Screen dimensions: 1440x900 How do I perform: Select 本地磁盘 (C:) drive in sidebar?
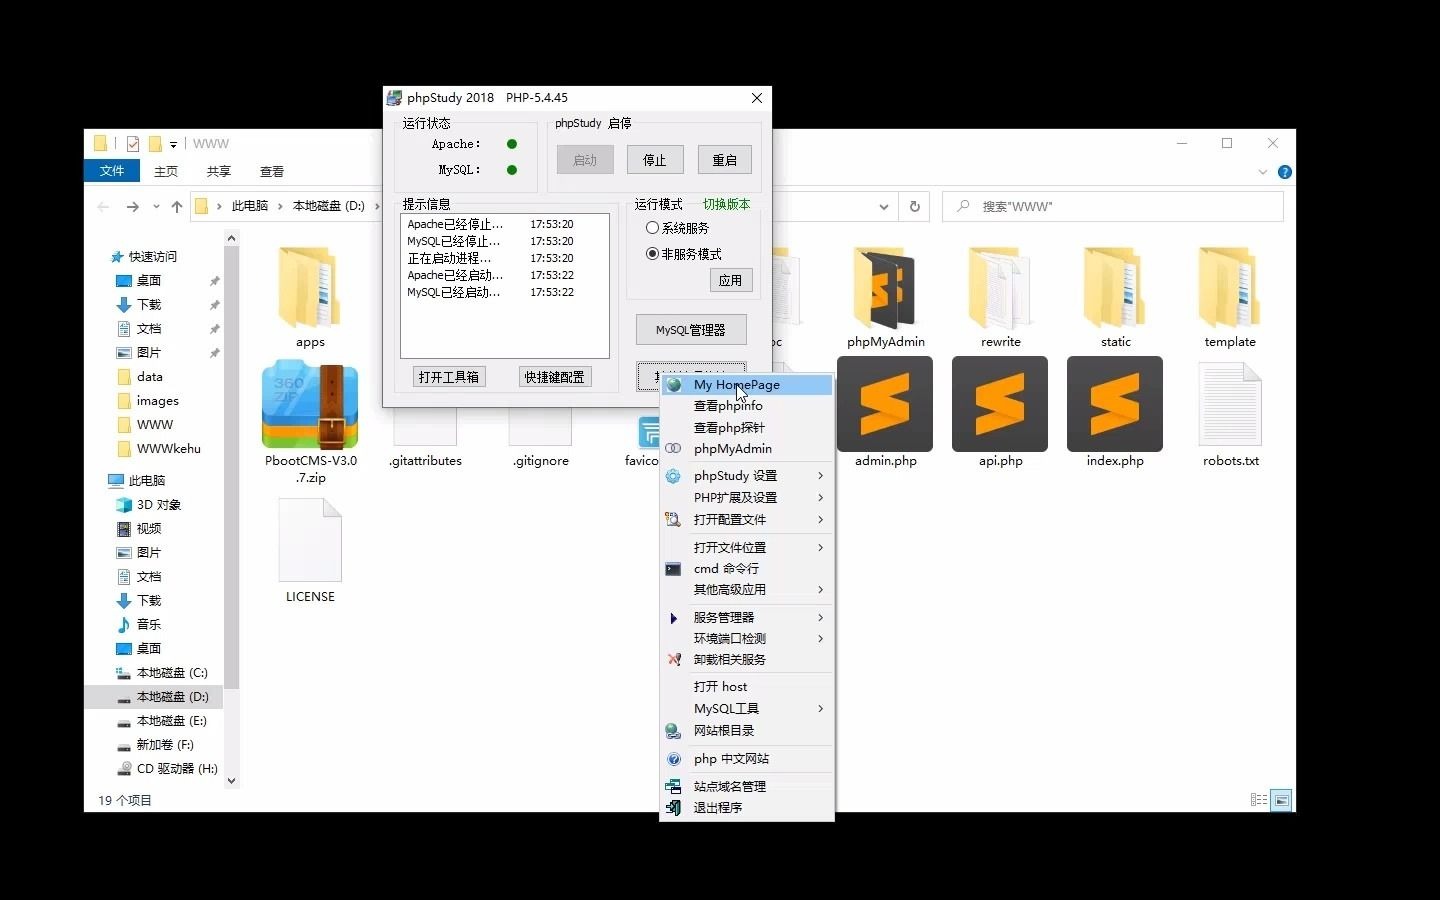tap(172, 673)
